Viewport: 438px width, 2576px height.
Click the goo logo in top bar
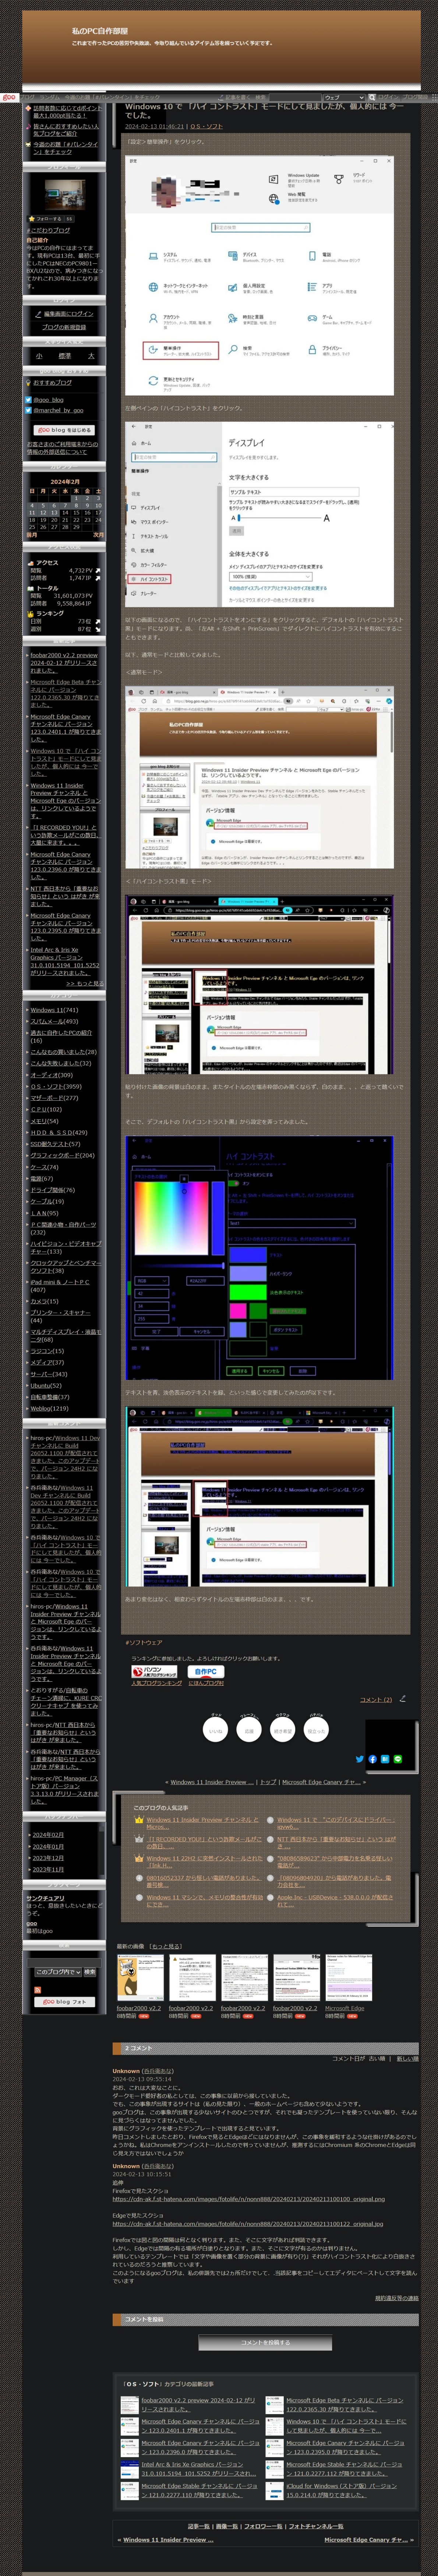click(9, 97)
